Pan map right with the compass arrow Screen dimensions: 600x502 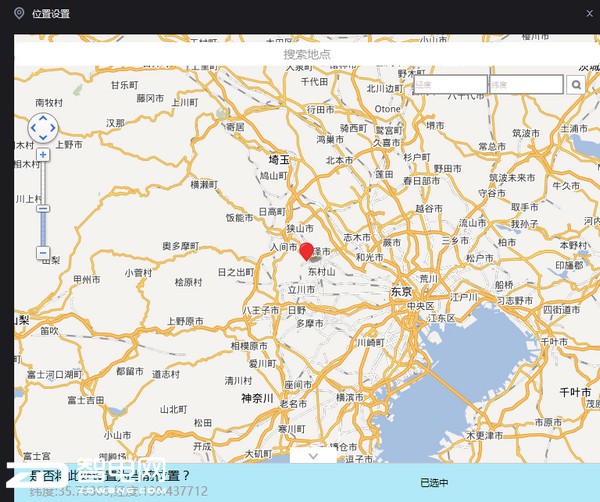(x=55, y=128)
